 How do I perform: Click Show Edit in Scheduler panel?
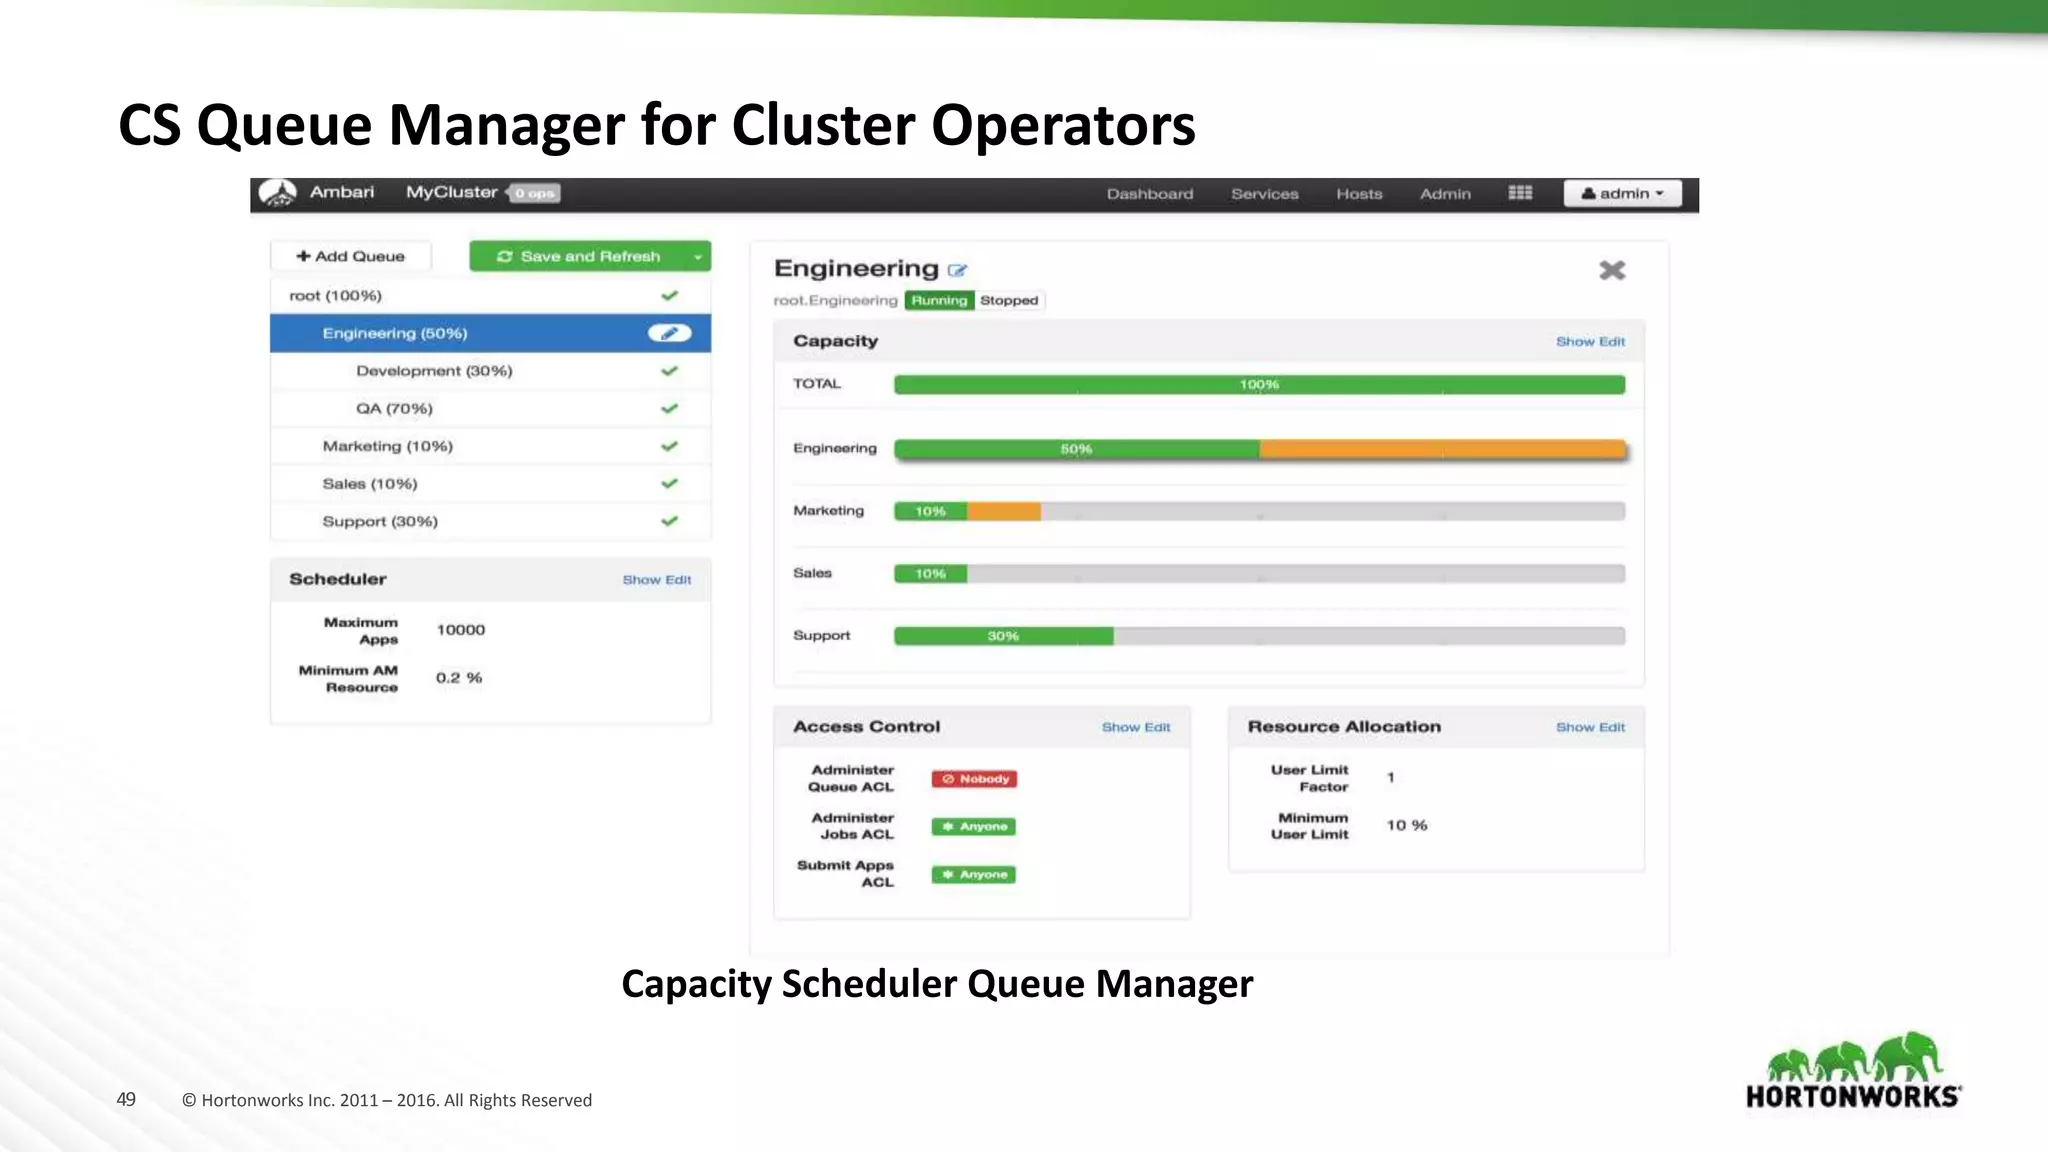click(657, 580)
